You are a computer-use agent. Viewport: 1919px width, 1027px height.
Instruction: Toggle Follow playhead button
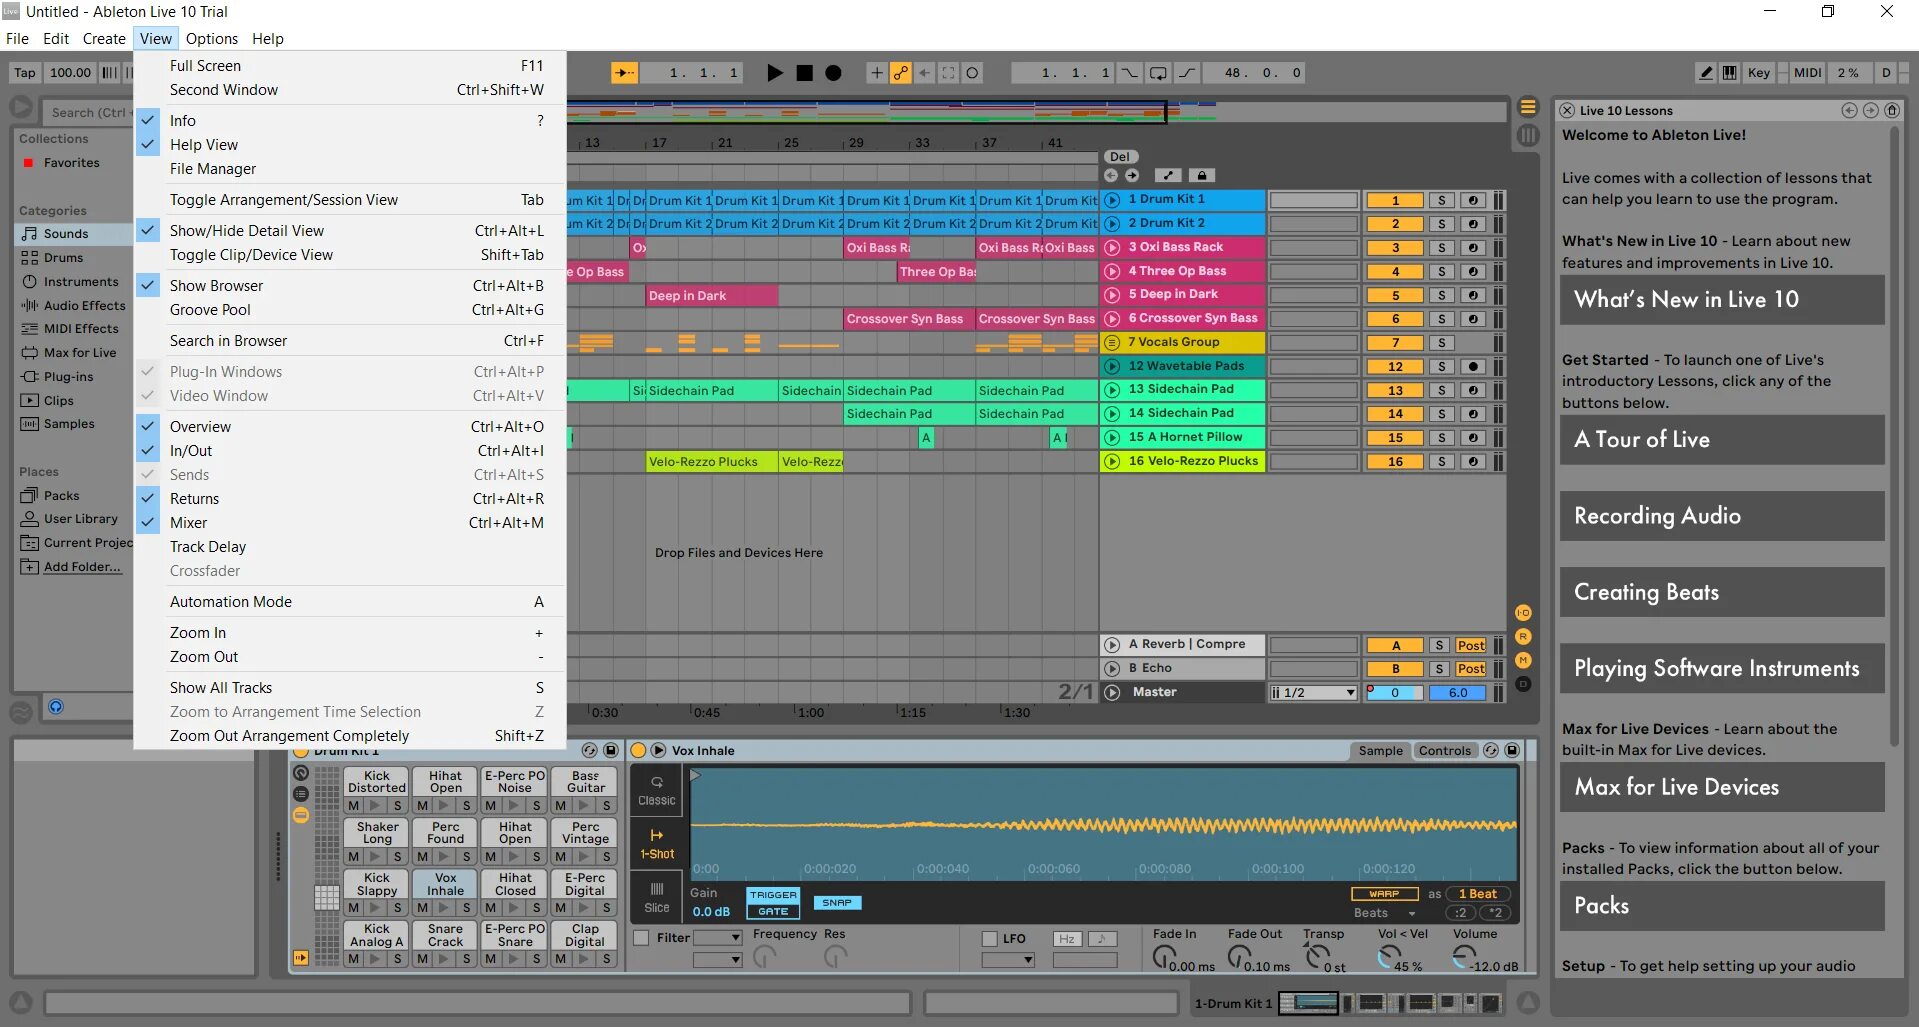(x=624, y=73)
